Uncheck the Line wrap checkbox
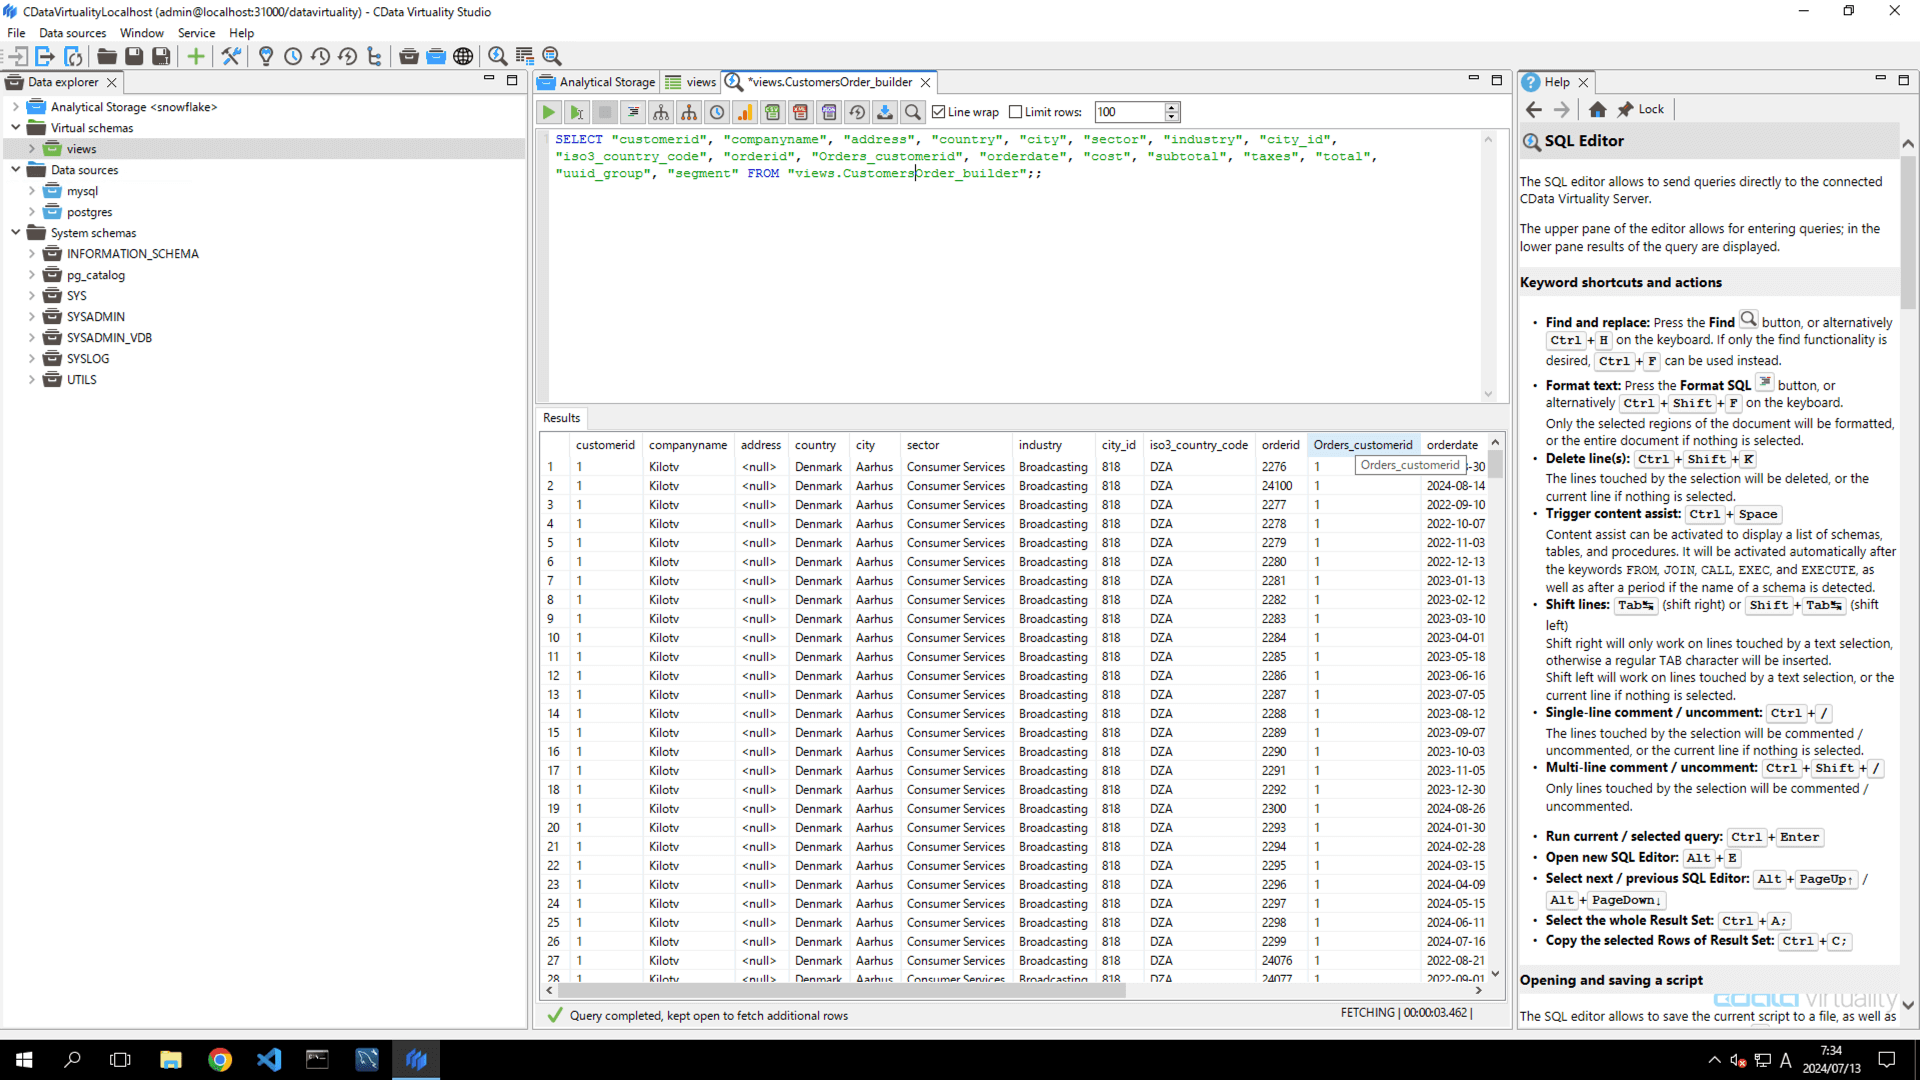Screen dimensions: 1920x1080 pyautogui.click(x=938, y=112)
